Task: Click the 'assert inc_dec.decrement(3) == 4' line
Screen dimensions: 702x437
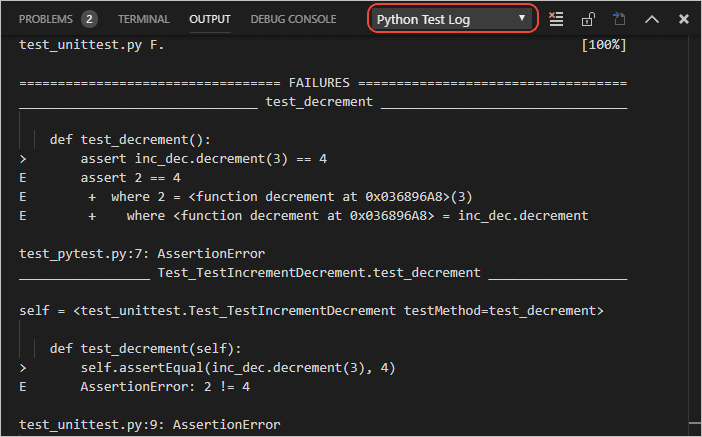Action: [204, 158]
